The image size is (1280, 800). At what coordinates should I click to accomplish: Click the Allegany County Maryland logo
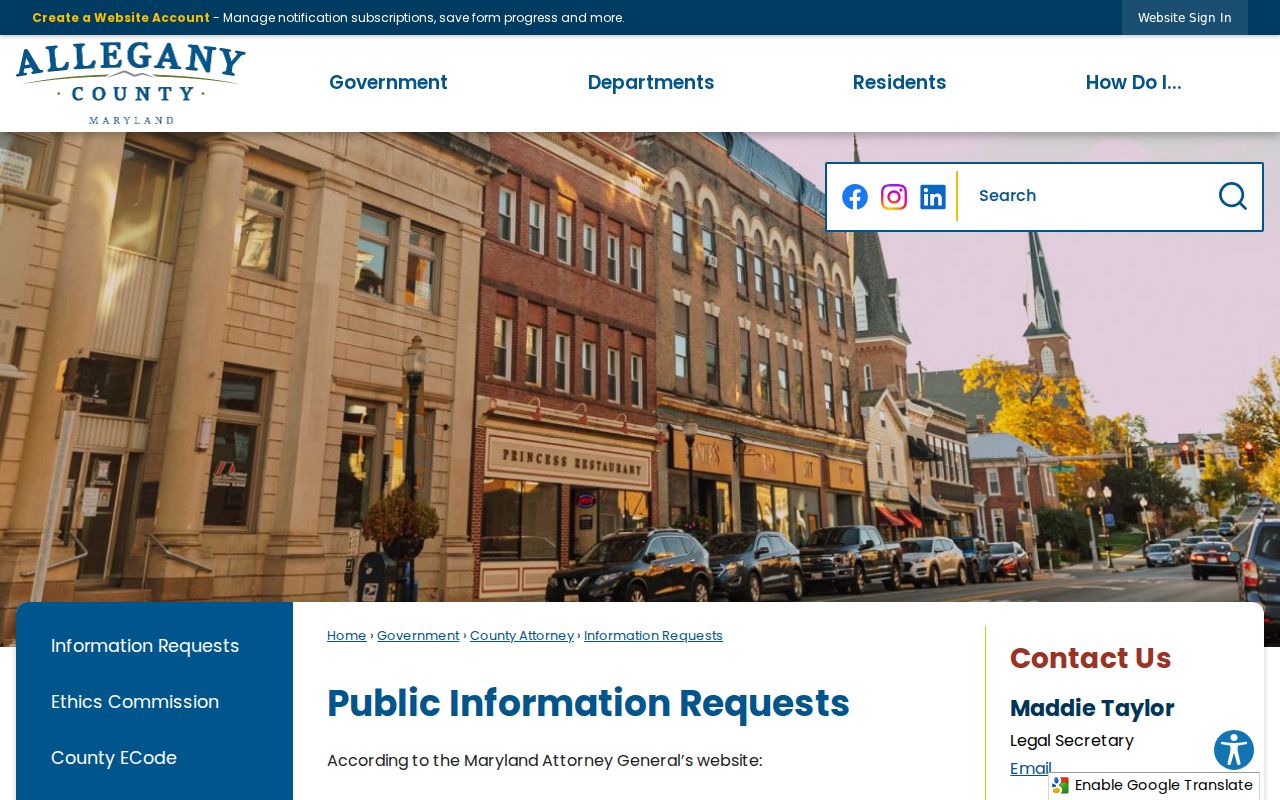[130, 84]
